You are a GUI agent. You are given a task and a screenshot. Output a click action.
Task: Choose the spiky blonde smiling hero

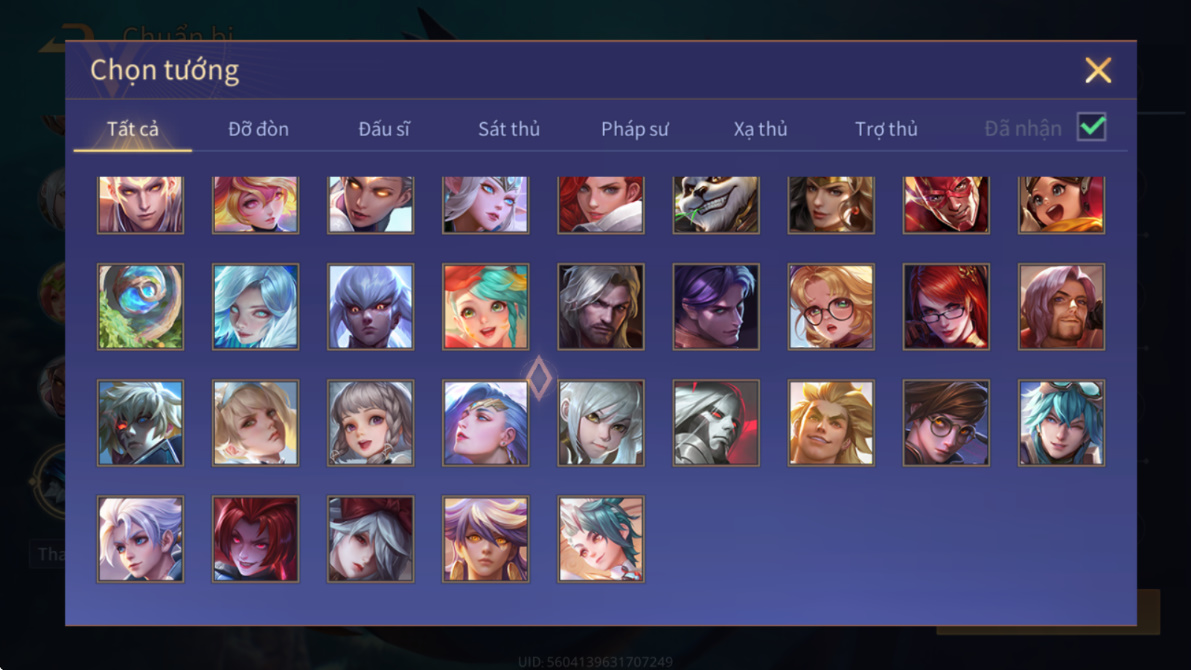tap(831, 423)
